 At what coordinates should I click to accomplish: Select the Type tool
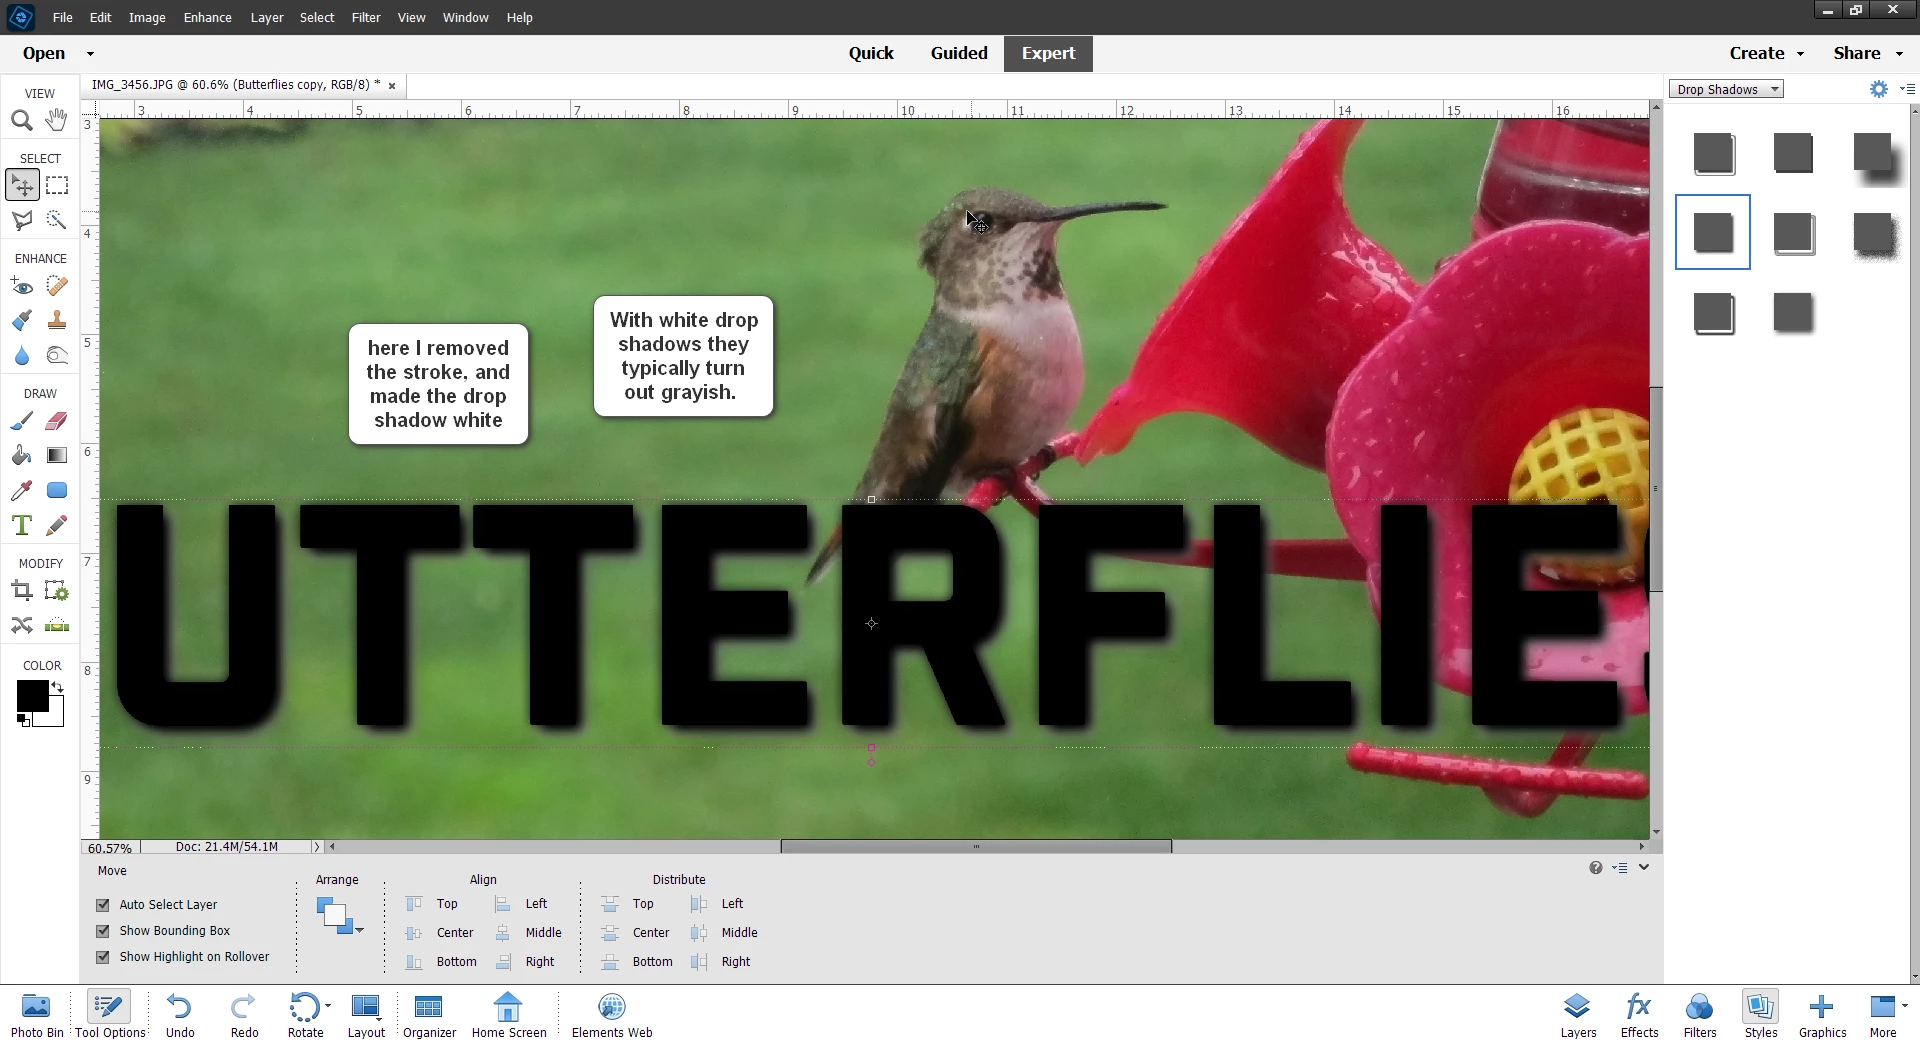coord(22,525)
